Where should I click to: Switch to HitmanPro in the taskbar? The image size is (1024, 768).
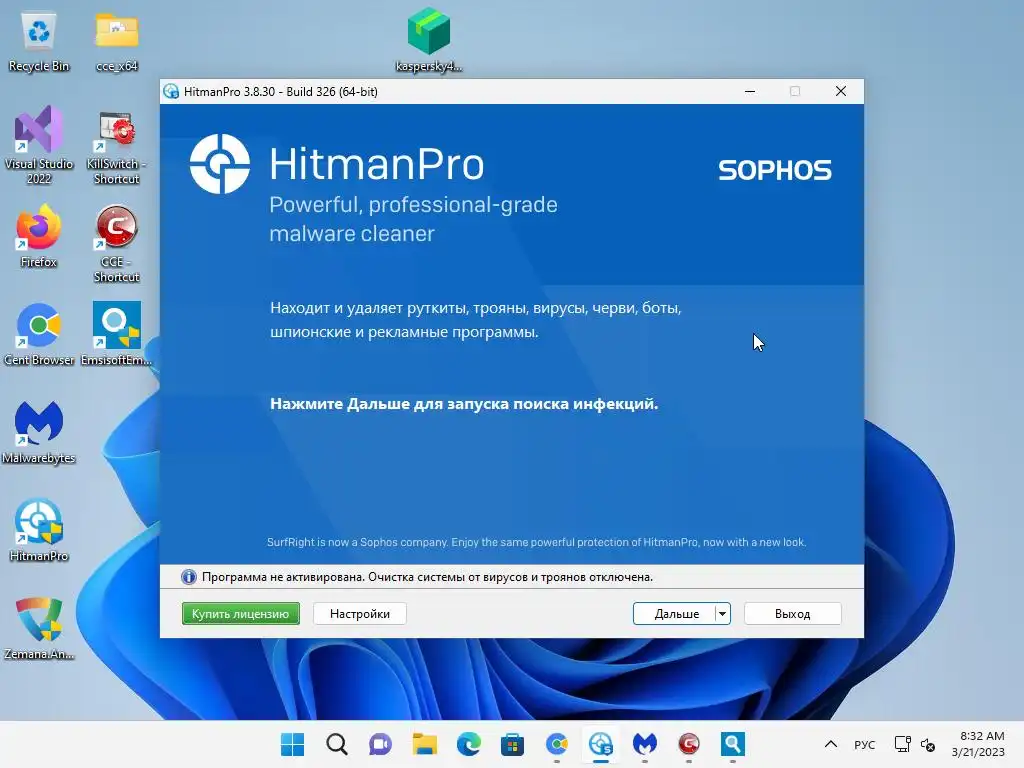point(600,744)
